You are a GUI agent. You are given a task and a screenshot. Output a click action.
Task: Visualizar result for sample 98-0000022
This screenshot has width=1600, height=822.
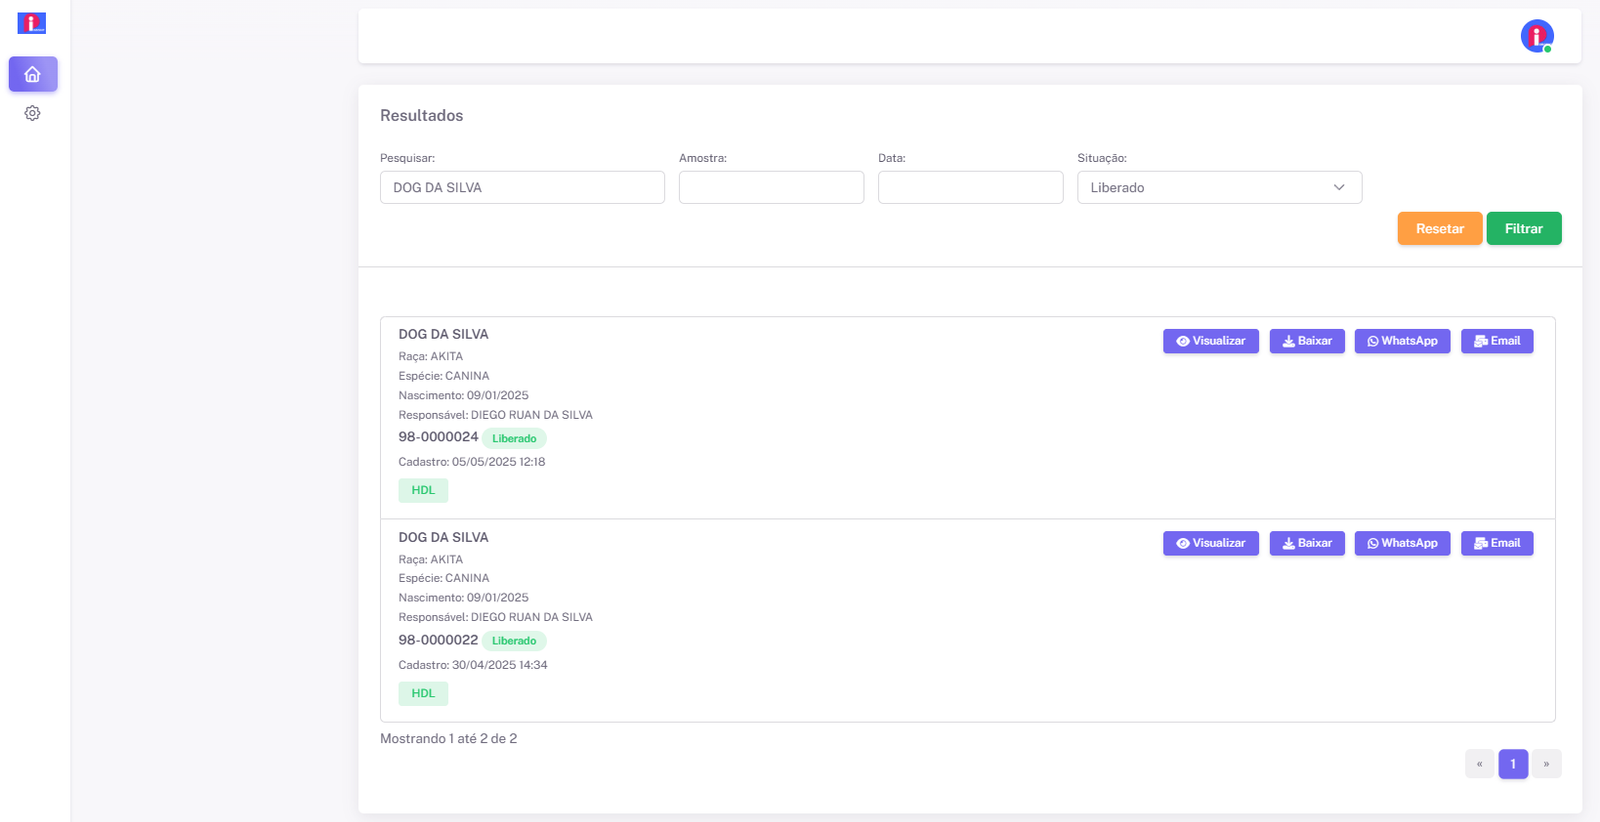(x=1210, y=543)
